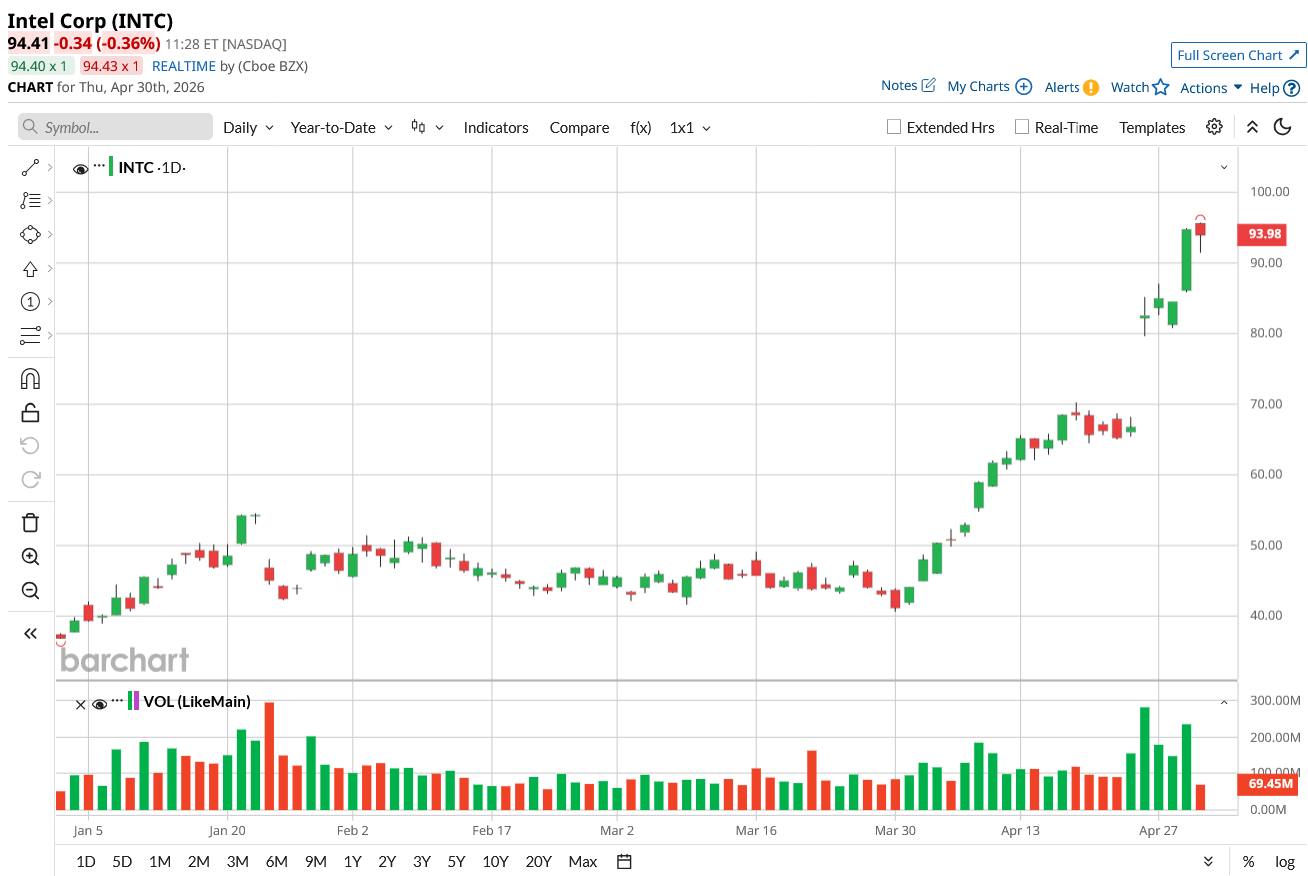This screenshot has width=1308, height=876.
Task: Open the f(x) expressions menu
Action: [641, 127]
